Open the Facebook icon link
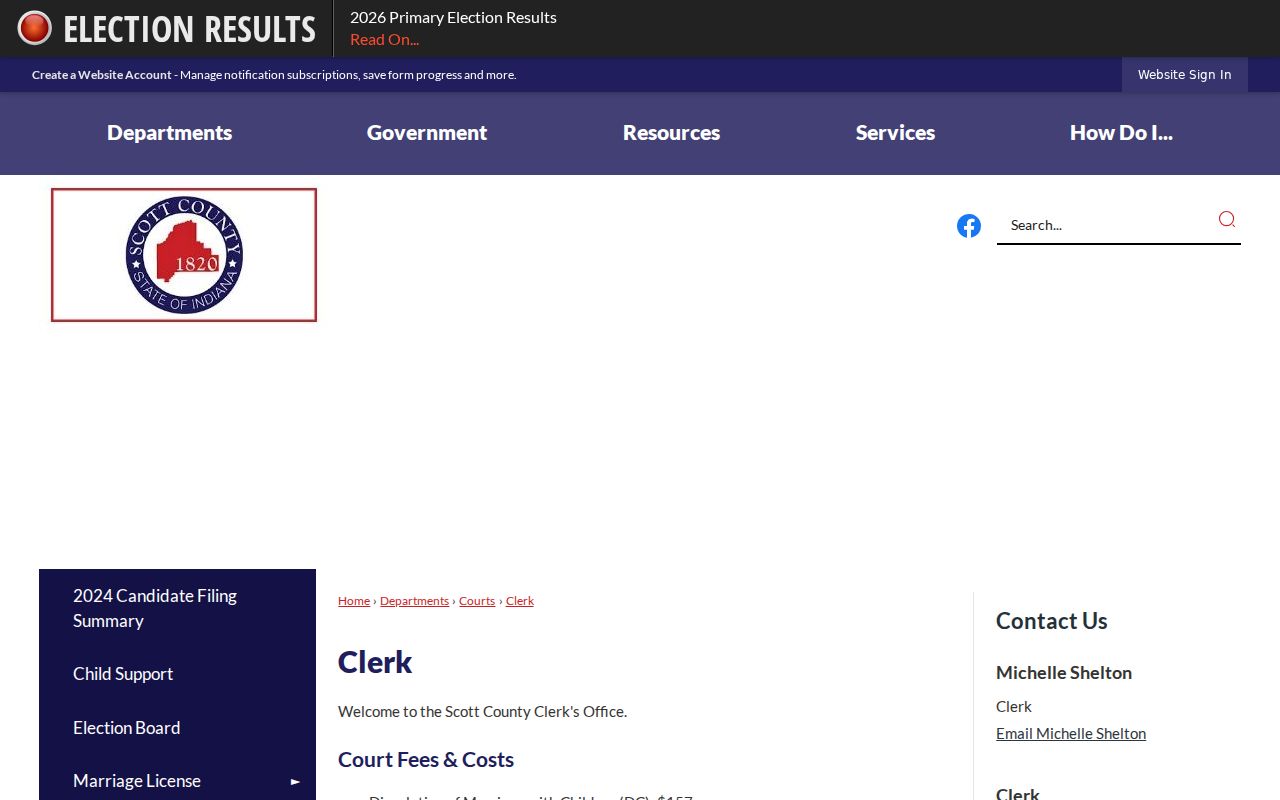Image resolution: width=1280 pixels, height=800 pixels. pos(969,226)
